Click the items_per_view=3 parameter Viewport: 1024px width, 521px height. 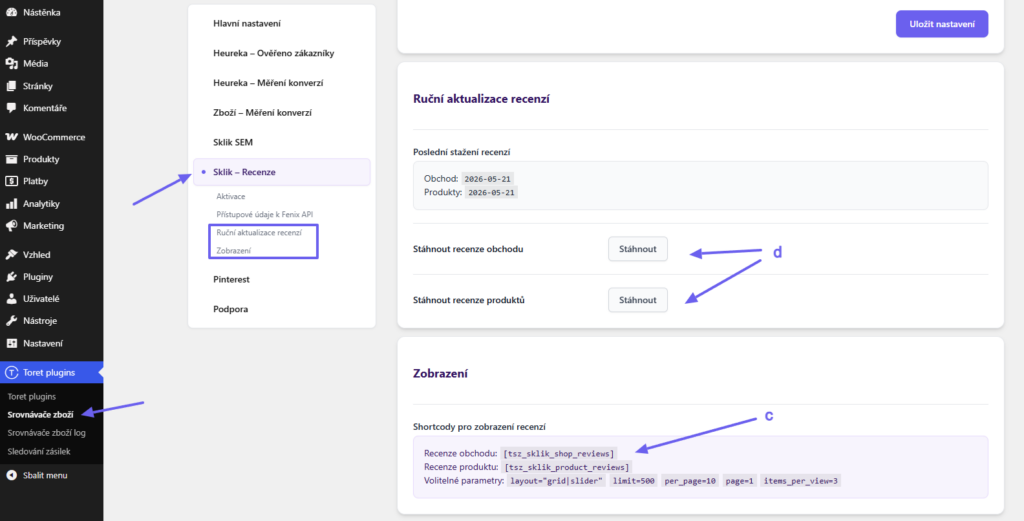click(x=801, y=481)
